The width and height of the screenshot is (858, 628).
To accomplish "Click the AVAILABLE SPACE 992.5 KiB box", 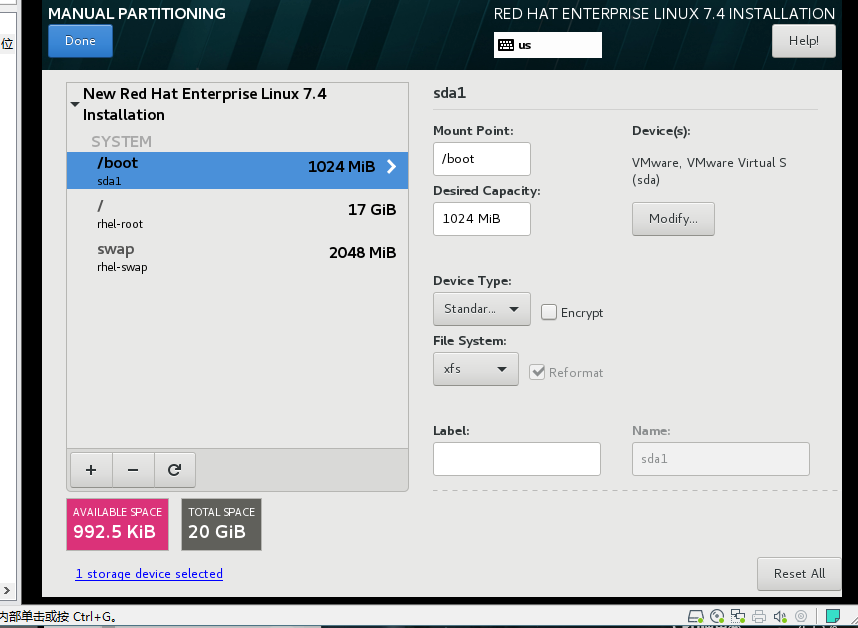I will (117, 524).
